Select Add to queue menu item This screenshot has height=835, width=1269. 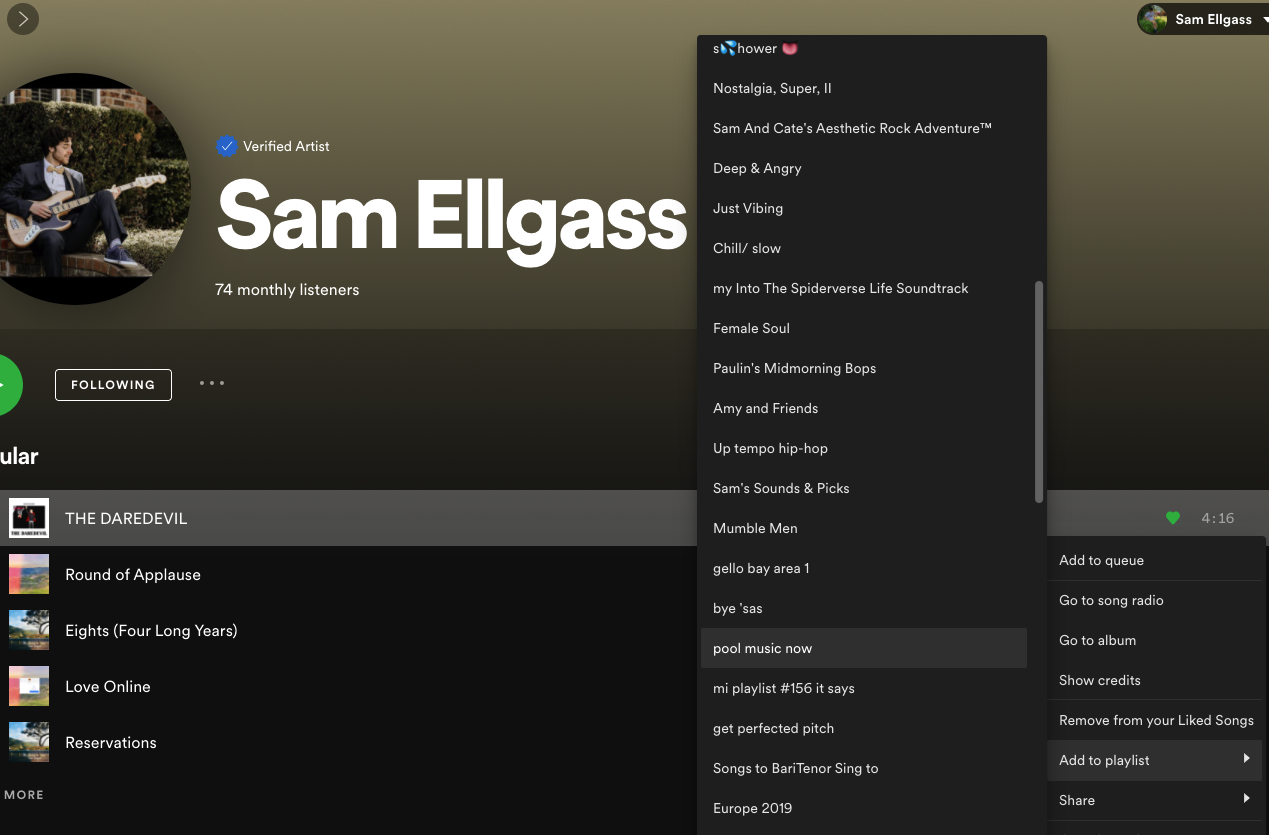(x=1156, y=560)
